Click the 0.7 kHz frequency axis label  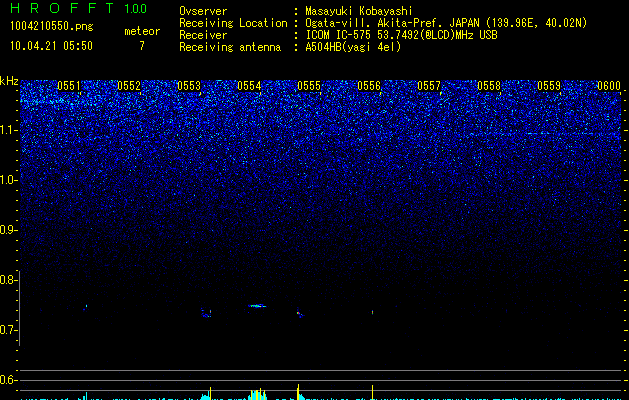point(7,330)
